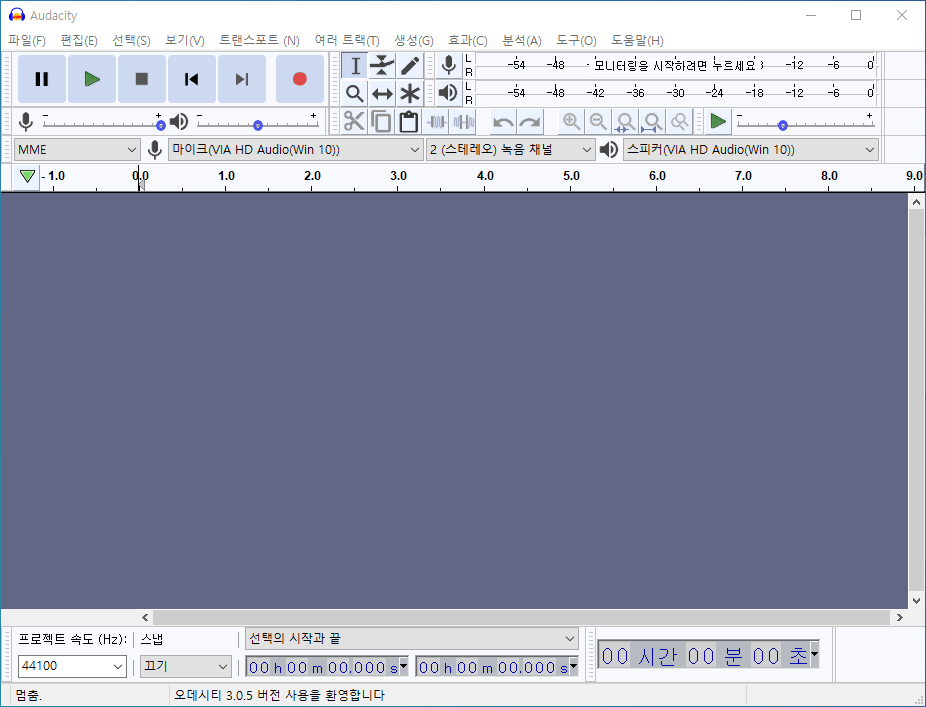926x707 pixels.
Task: Click the Silence audio icon
Action: click(x=464, y=122)
